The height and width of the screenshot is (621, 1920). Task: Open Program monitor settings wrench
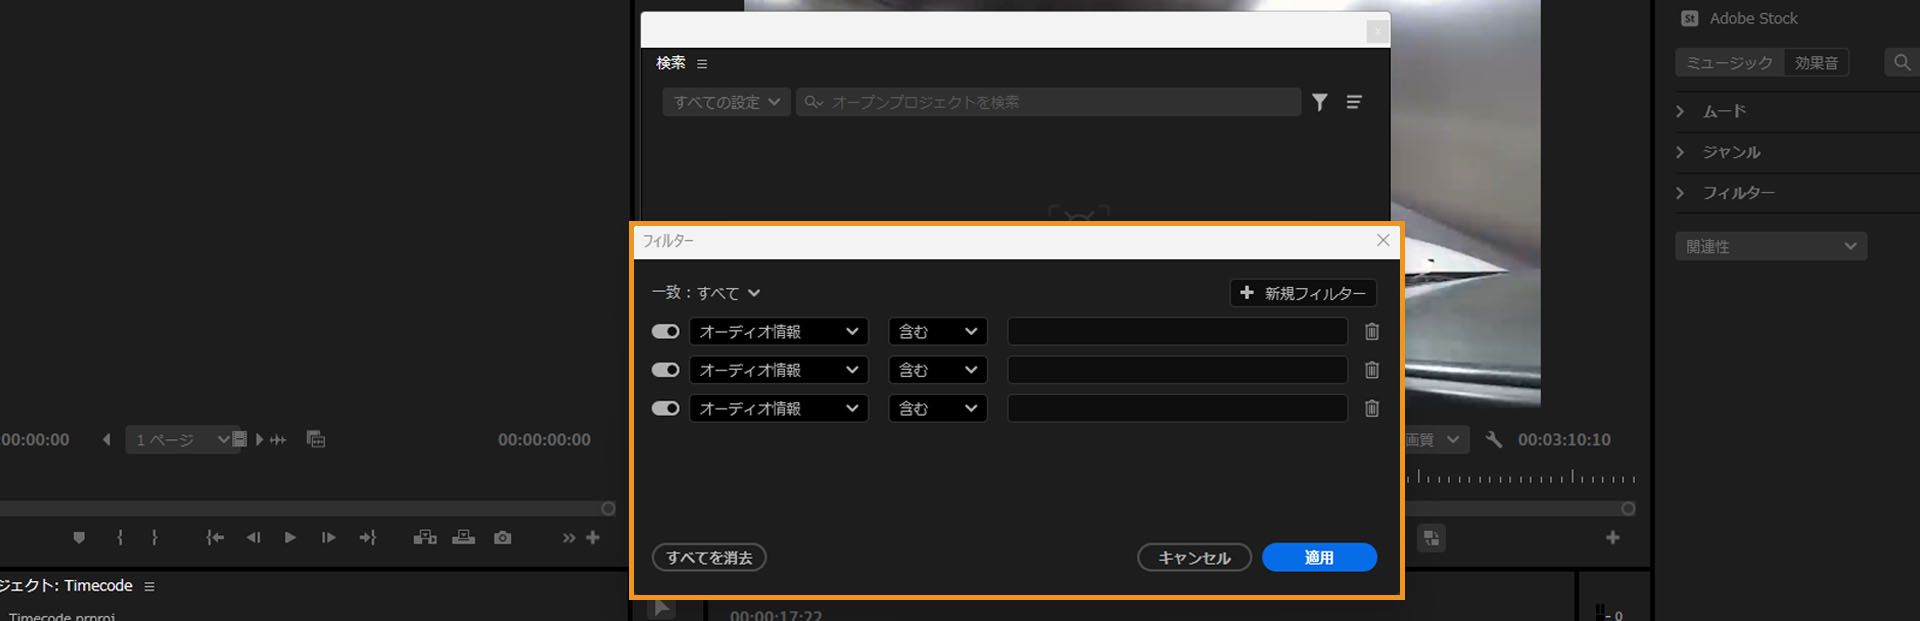point(1494,440)
